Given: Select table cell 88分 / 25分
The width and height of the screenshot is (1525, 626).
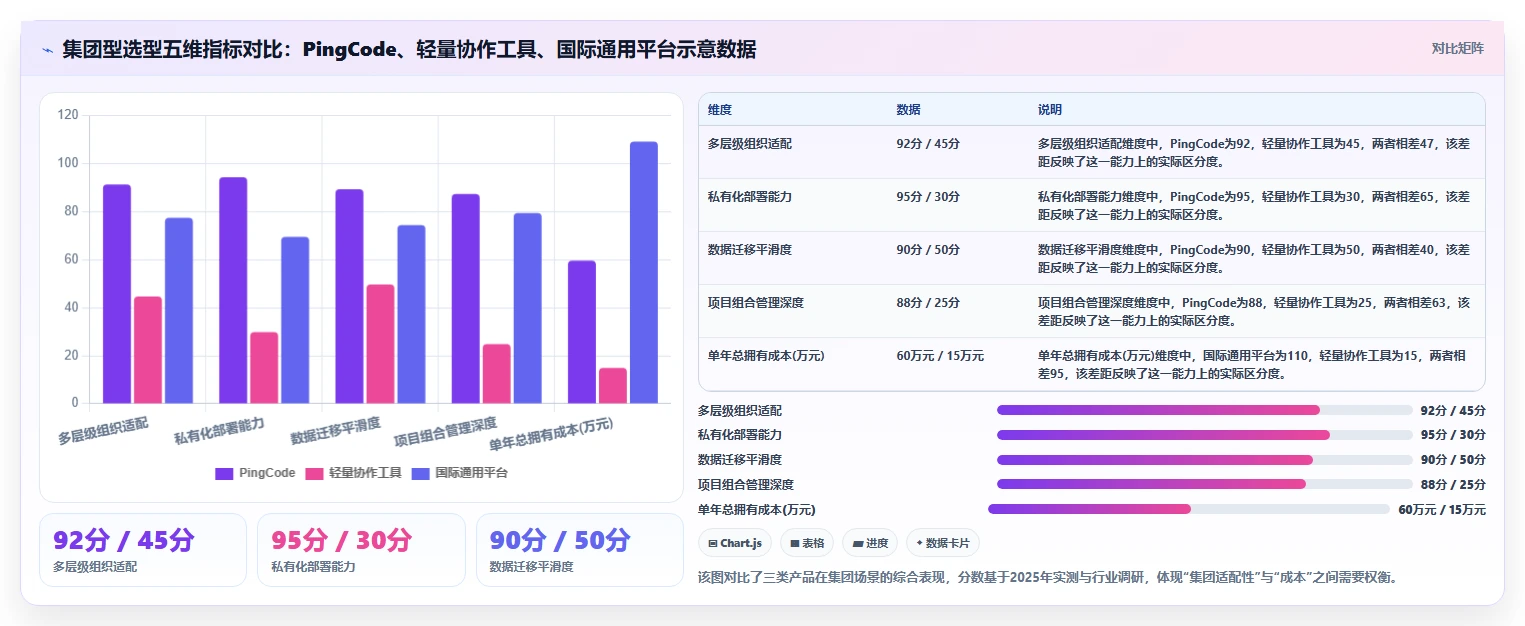Looking at the screenshot, I should pyautogui.click(x=928, y=303).
